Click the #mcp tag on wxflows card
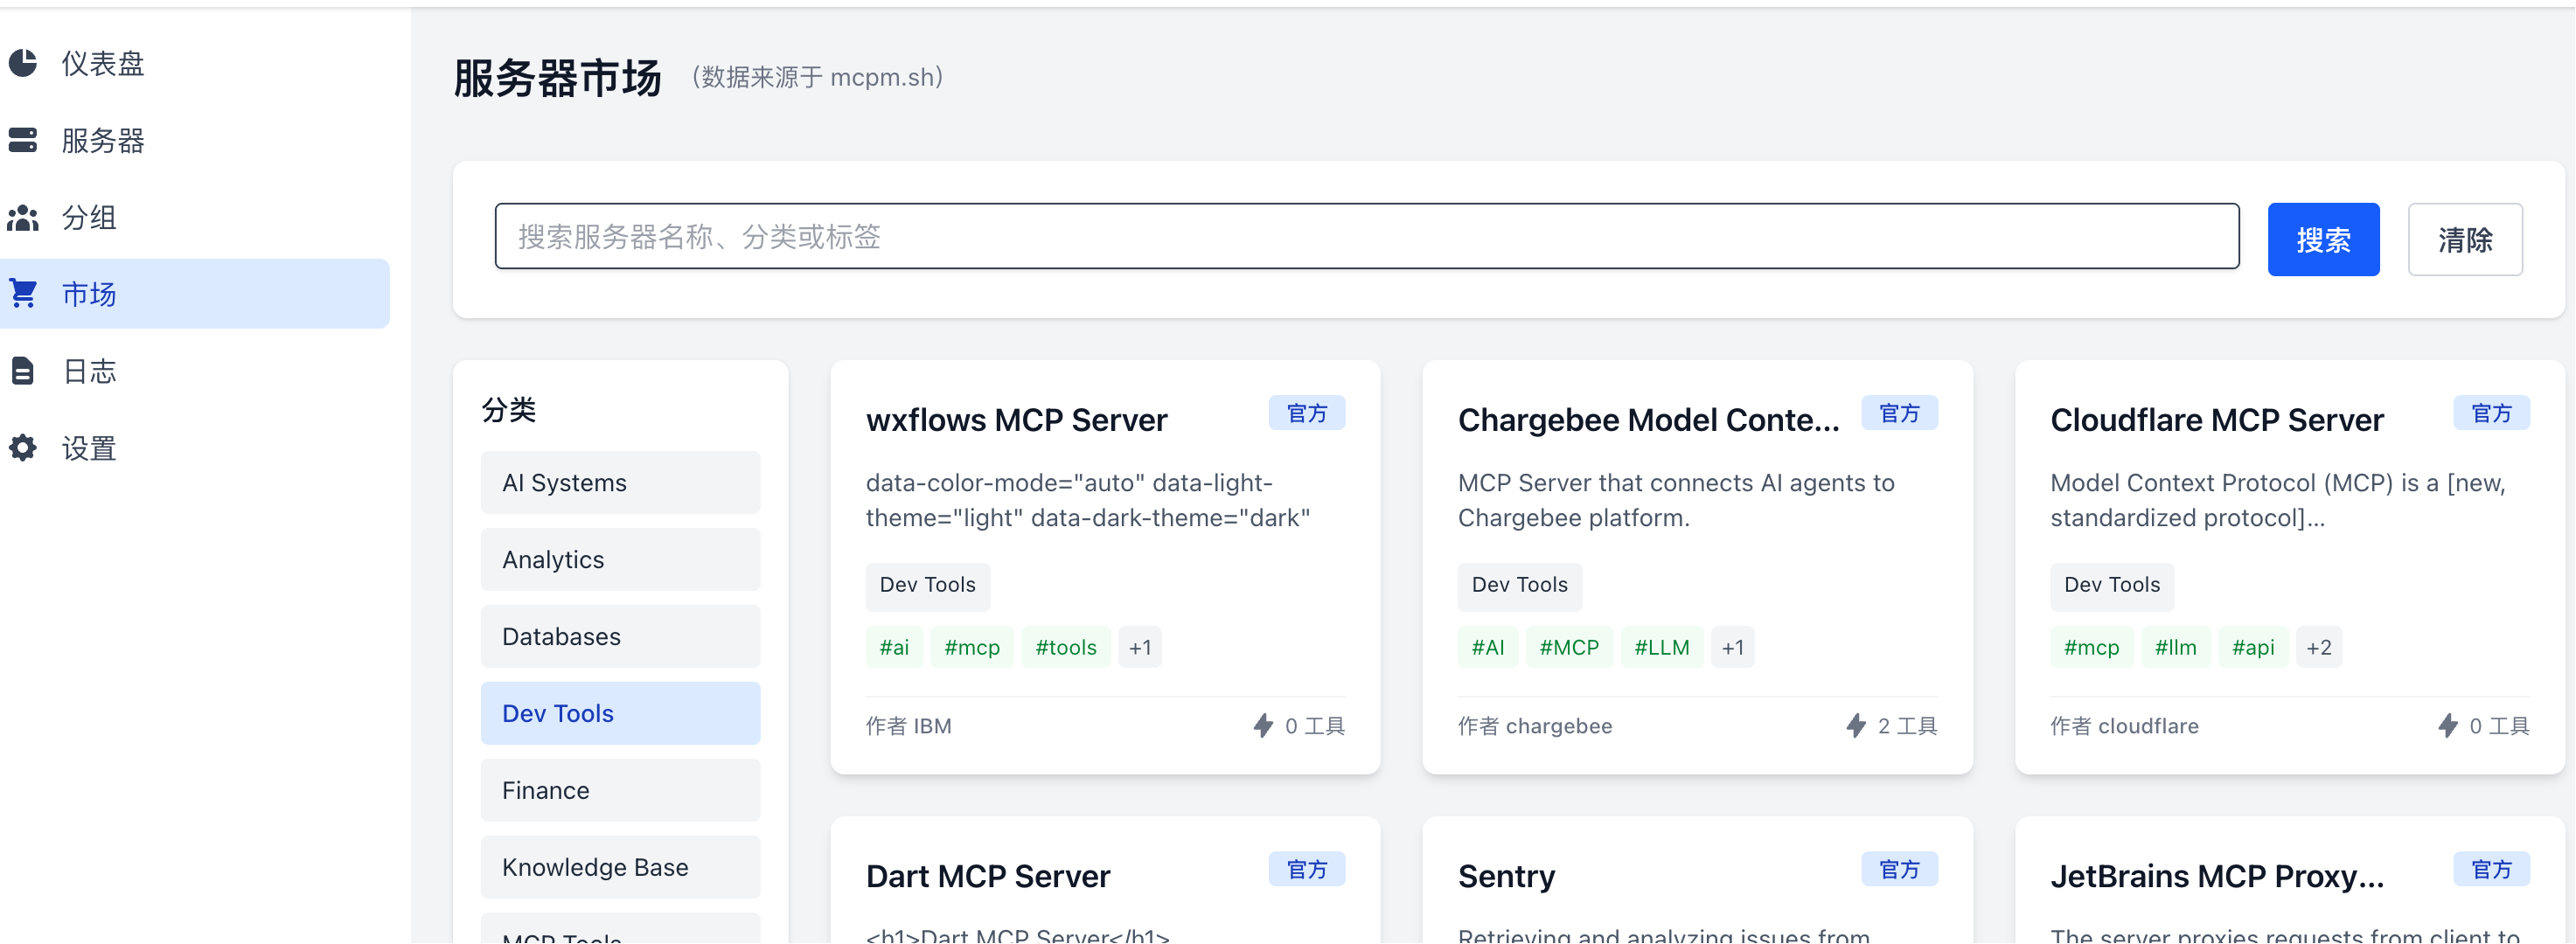Image resolution: width=2576 pixels, height=944 pixels. (972, 648)
